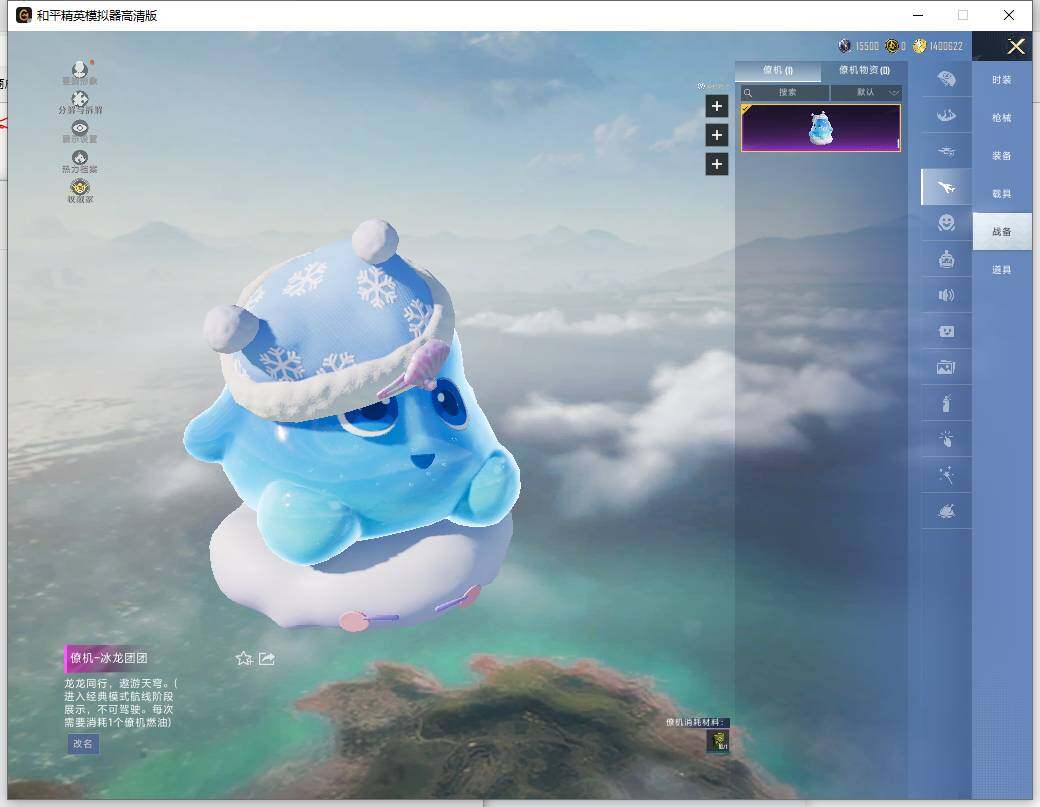Open the pointing hand gesture category icon
Image resolution: width=1040 pixels, height=807 pixels.
946,438
